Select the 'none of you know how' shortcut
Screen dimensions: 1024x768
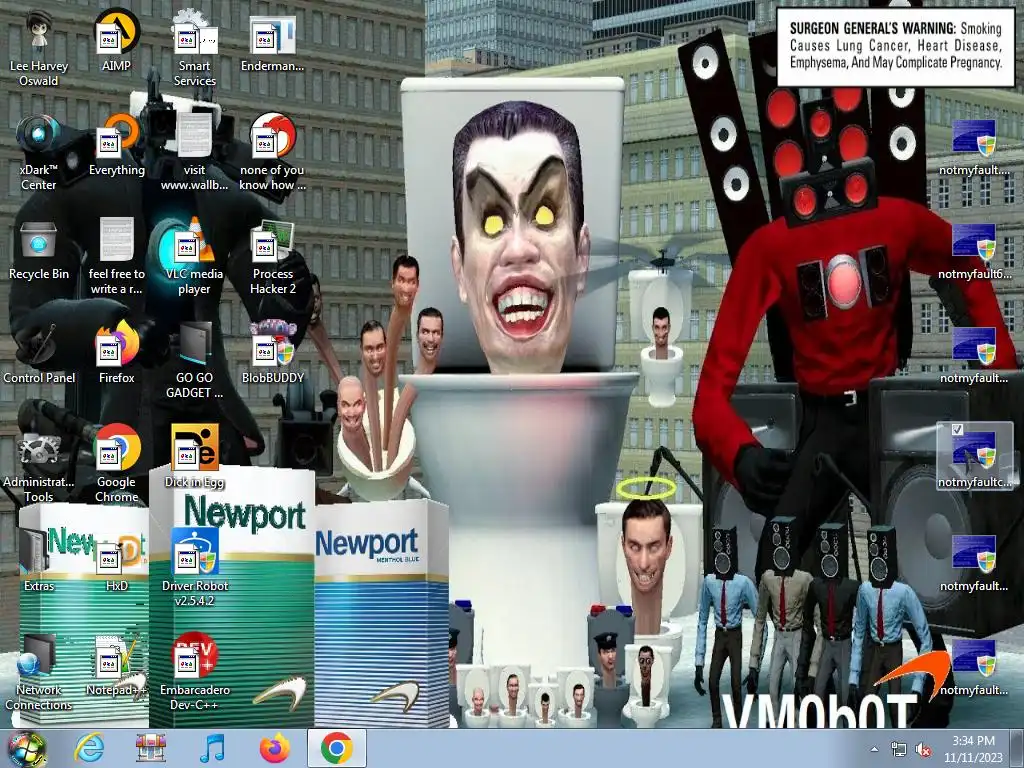point(272,153)
